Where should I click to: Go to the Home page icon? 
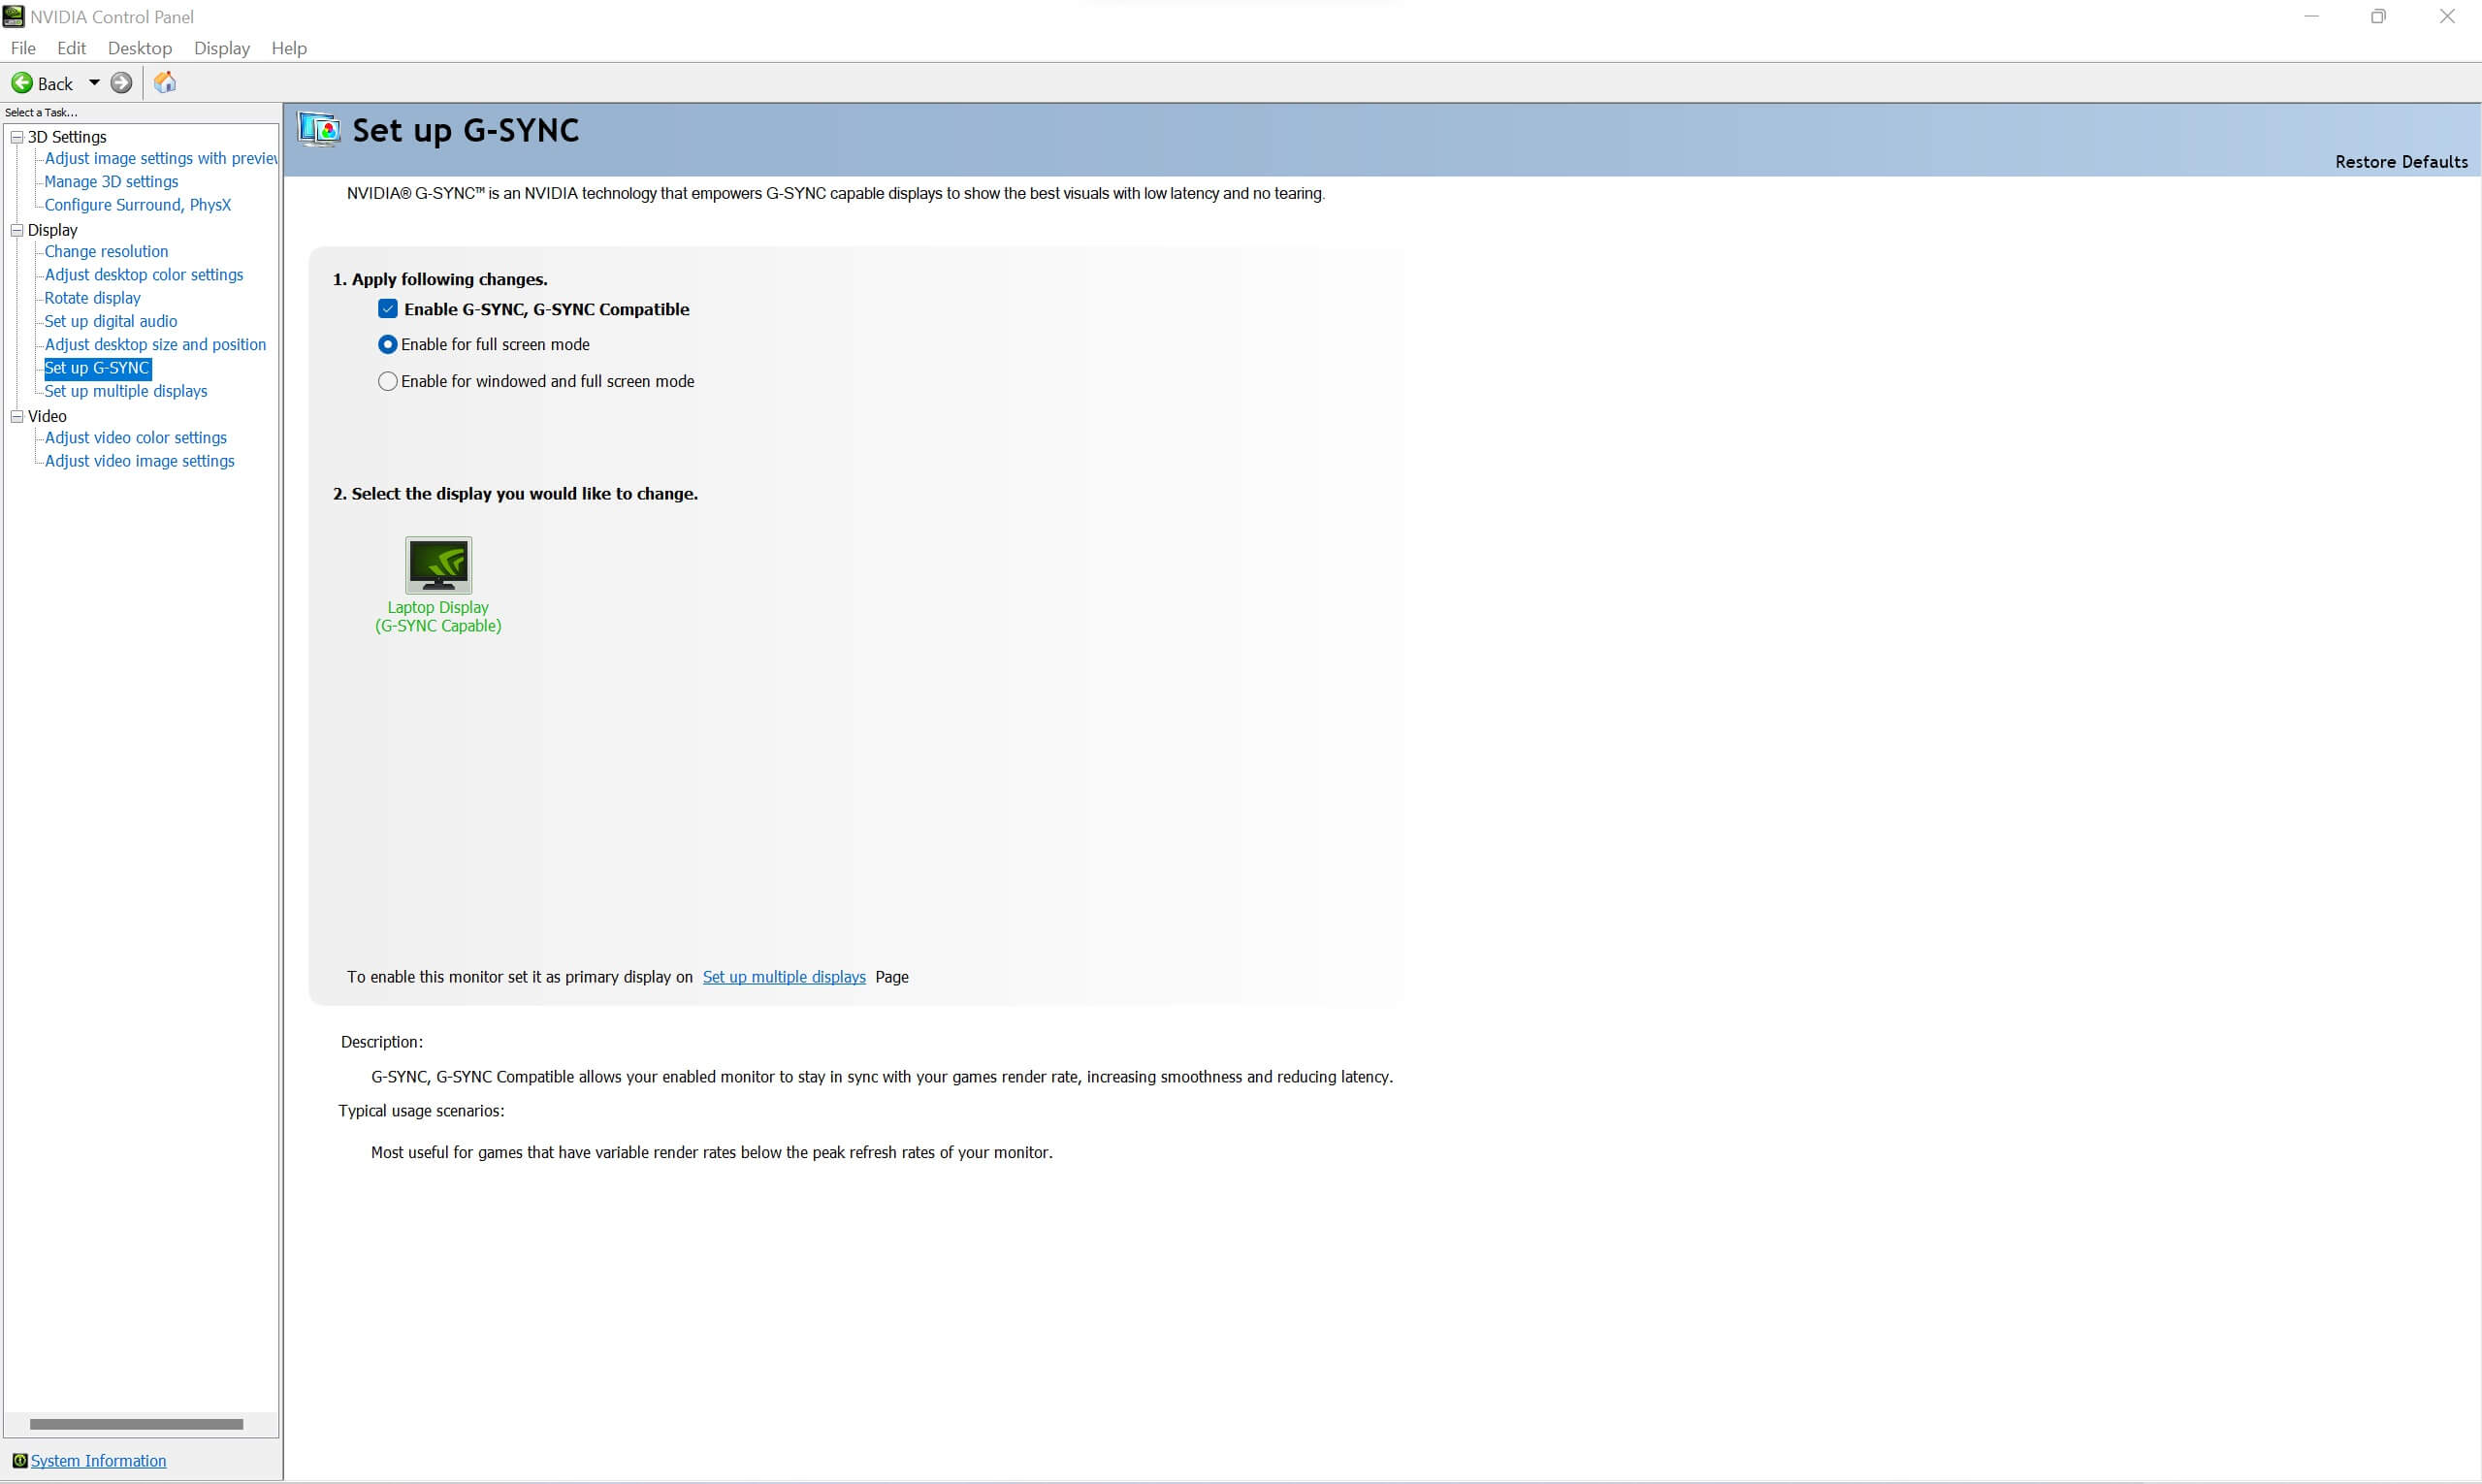[x=165, y=82]
